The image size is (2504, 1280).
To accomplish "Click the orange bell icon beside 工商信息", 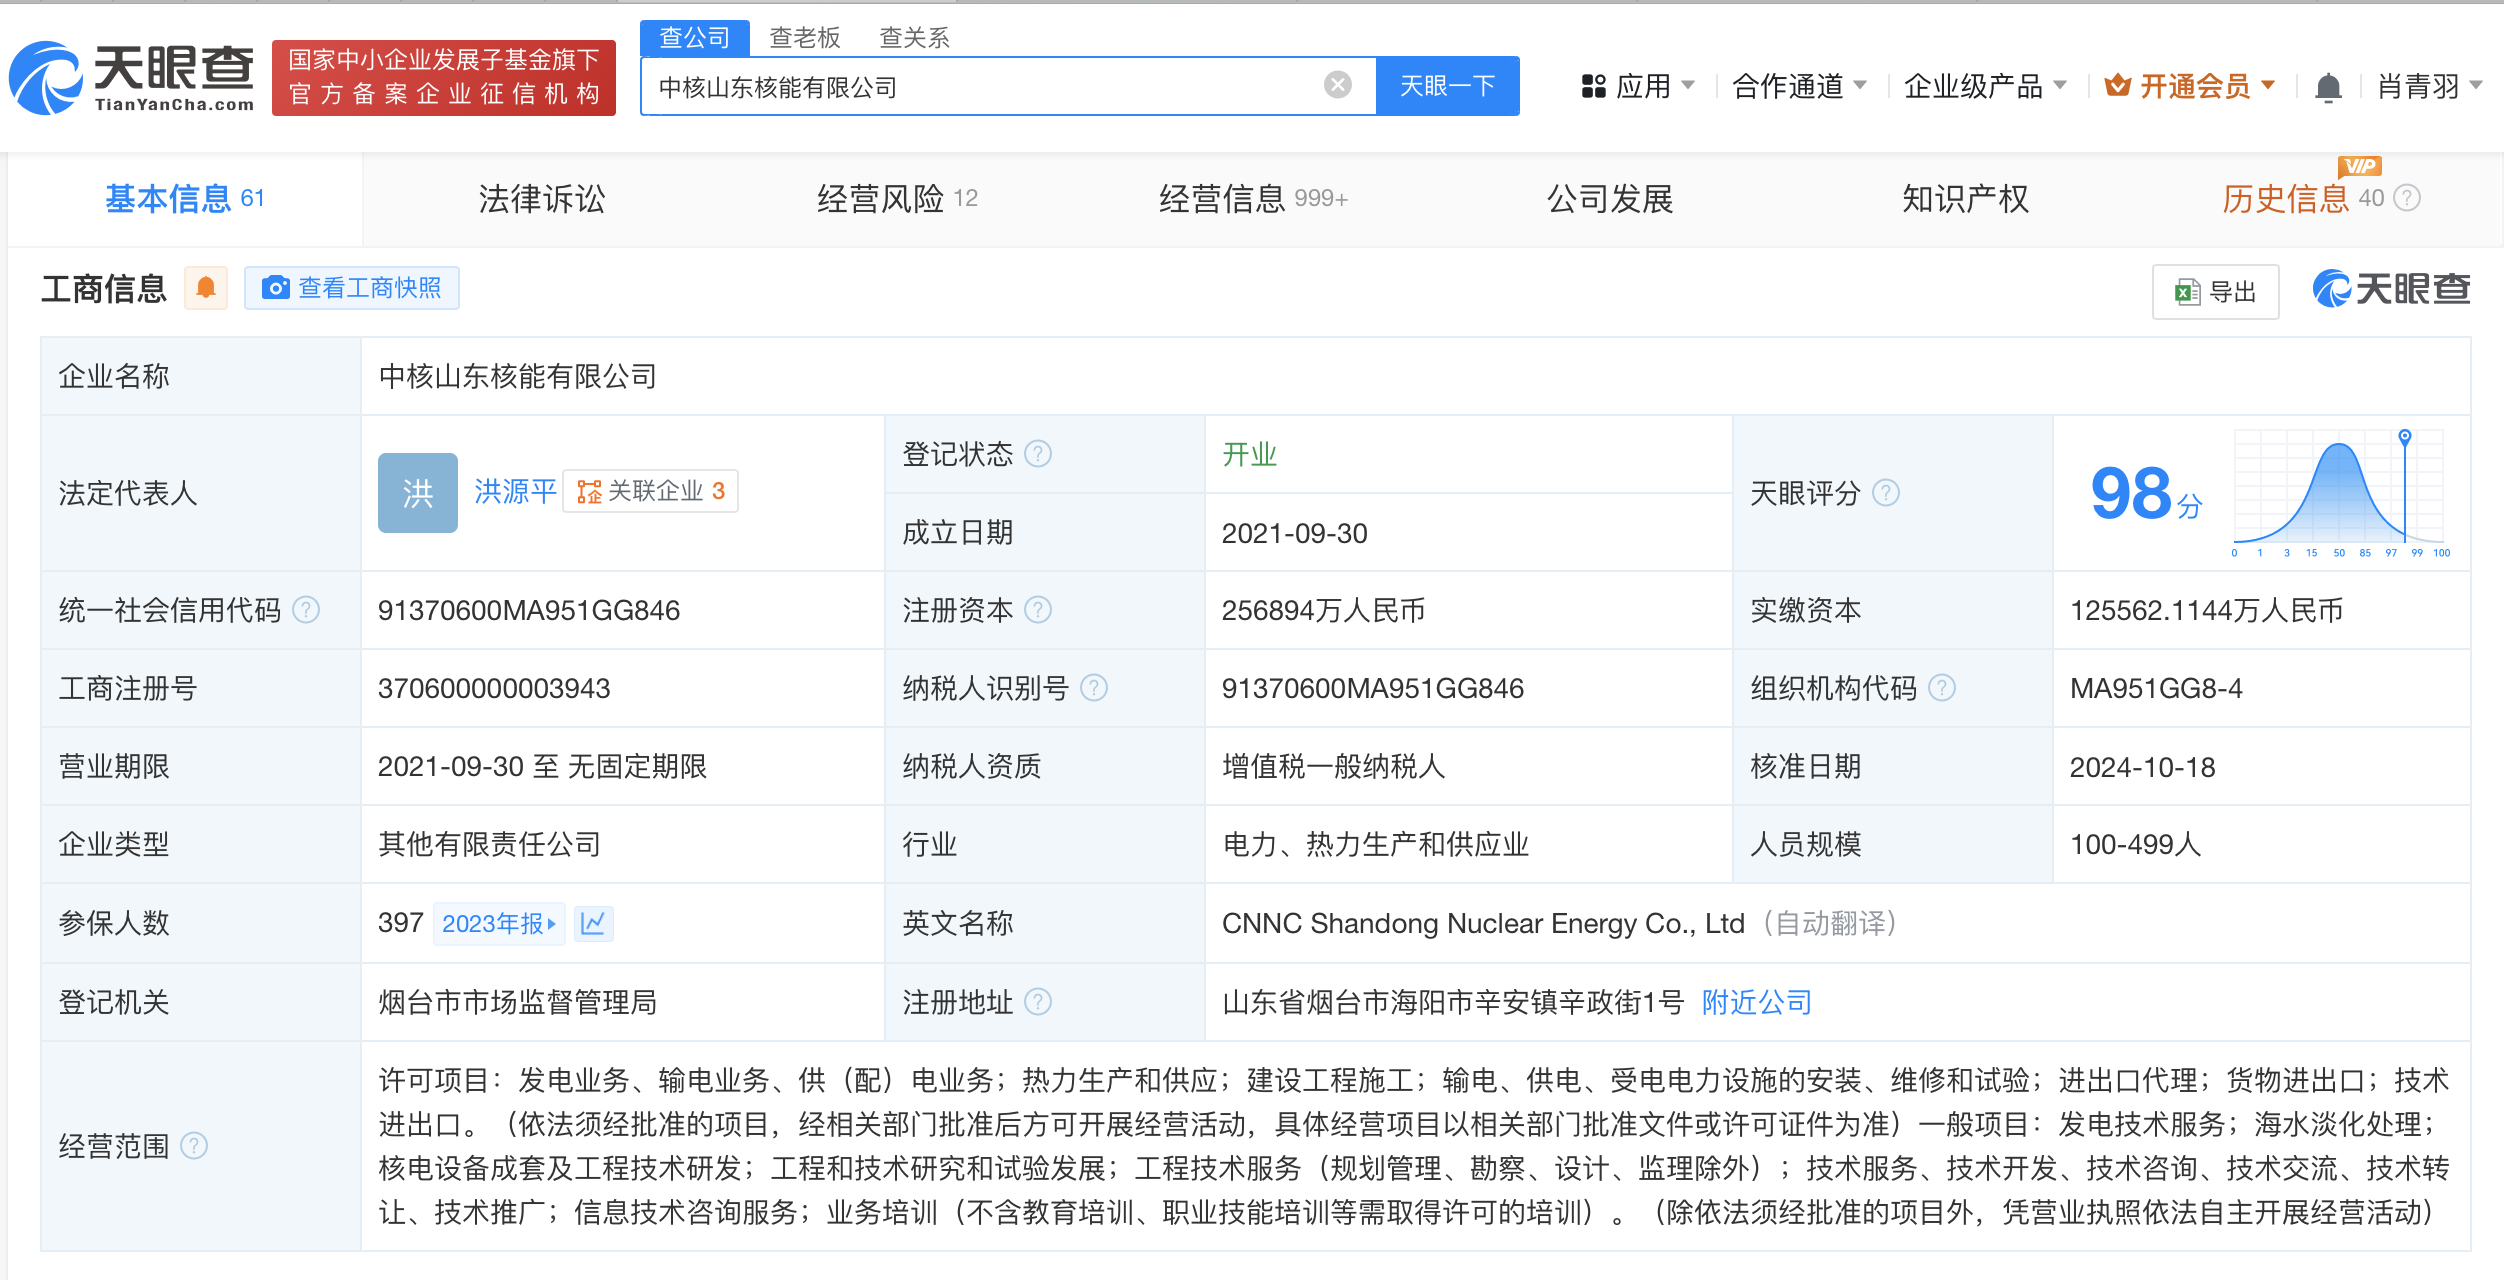I will coord(206,288).
